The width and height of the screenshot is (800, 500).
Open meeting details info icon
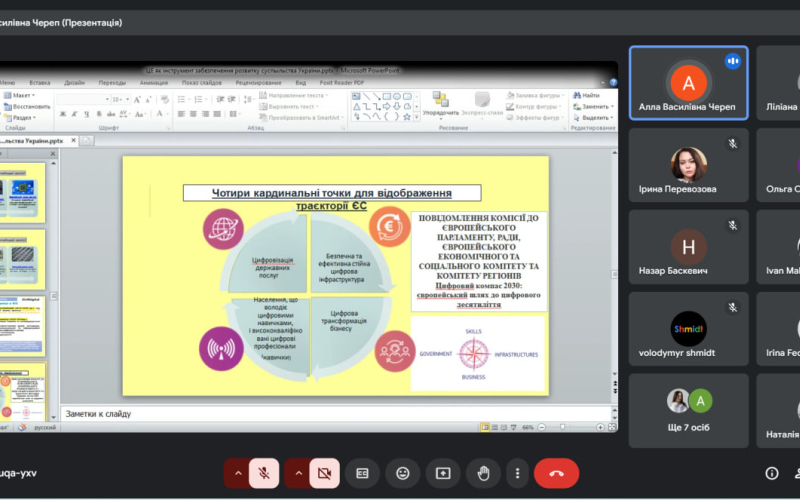point(771,473)
